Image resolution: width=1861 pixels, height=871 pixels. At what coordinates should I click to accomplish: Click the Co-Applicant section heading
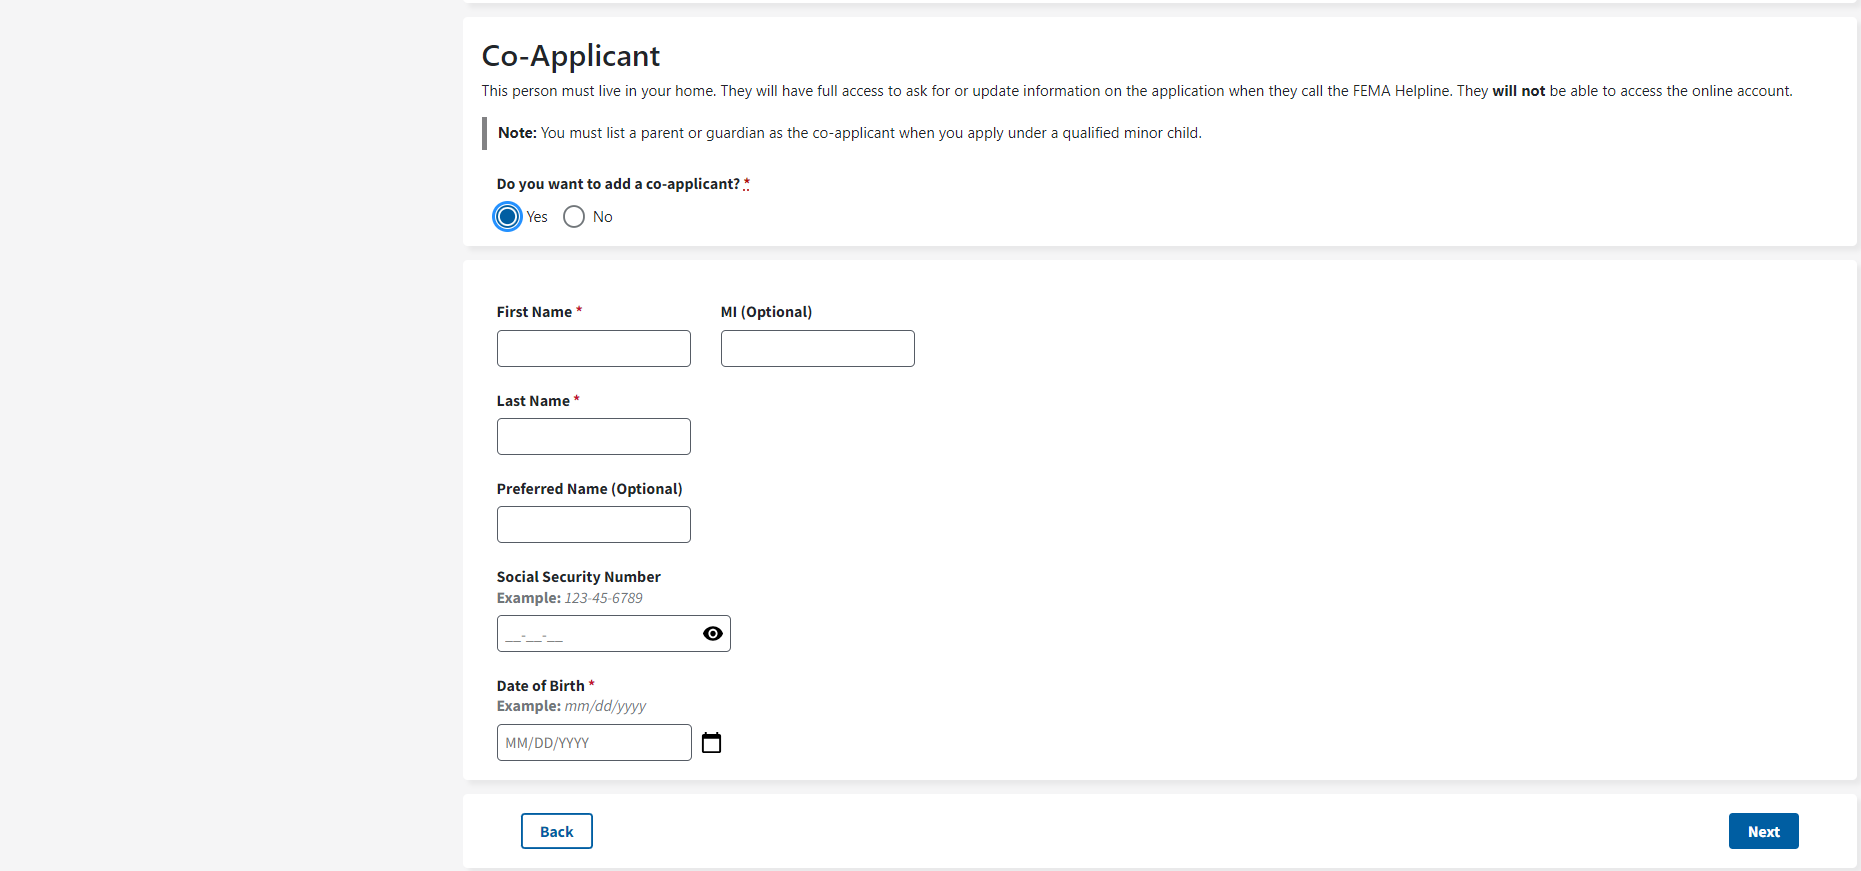tap(571, 56)
